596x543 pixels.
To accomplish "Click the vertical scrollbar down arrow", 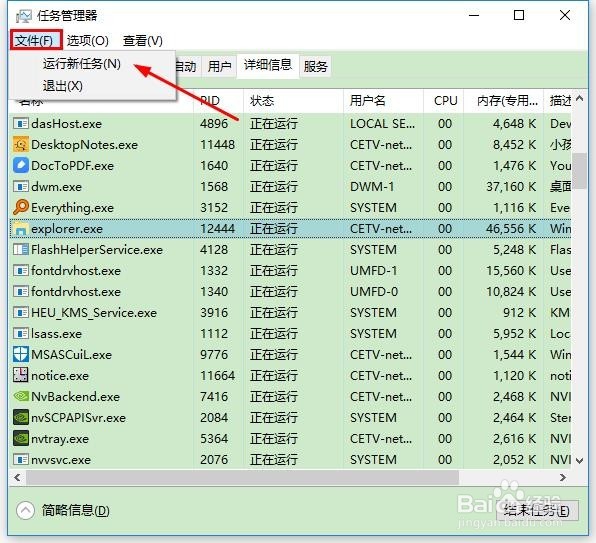I will click(579, 461).
